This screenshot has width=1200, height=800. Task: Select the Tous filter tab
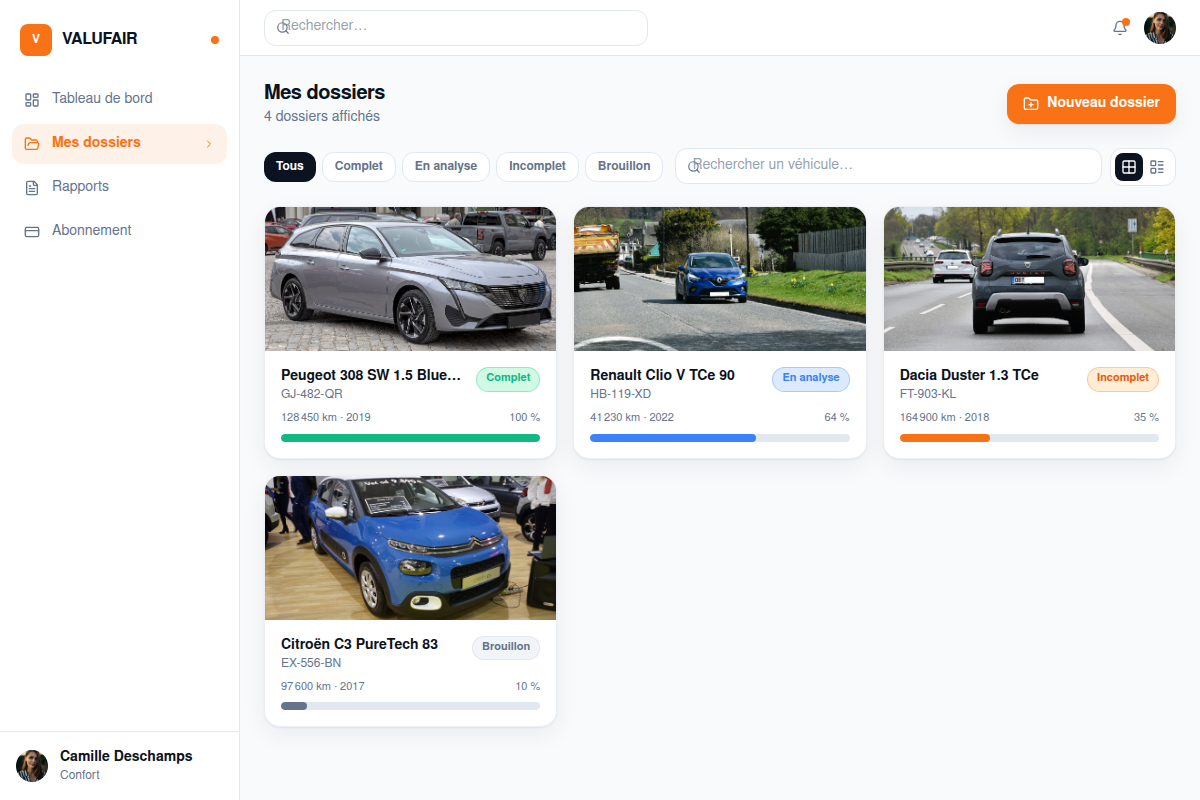point(290,166)
